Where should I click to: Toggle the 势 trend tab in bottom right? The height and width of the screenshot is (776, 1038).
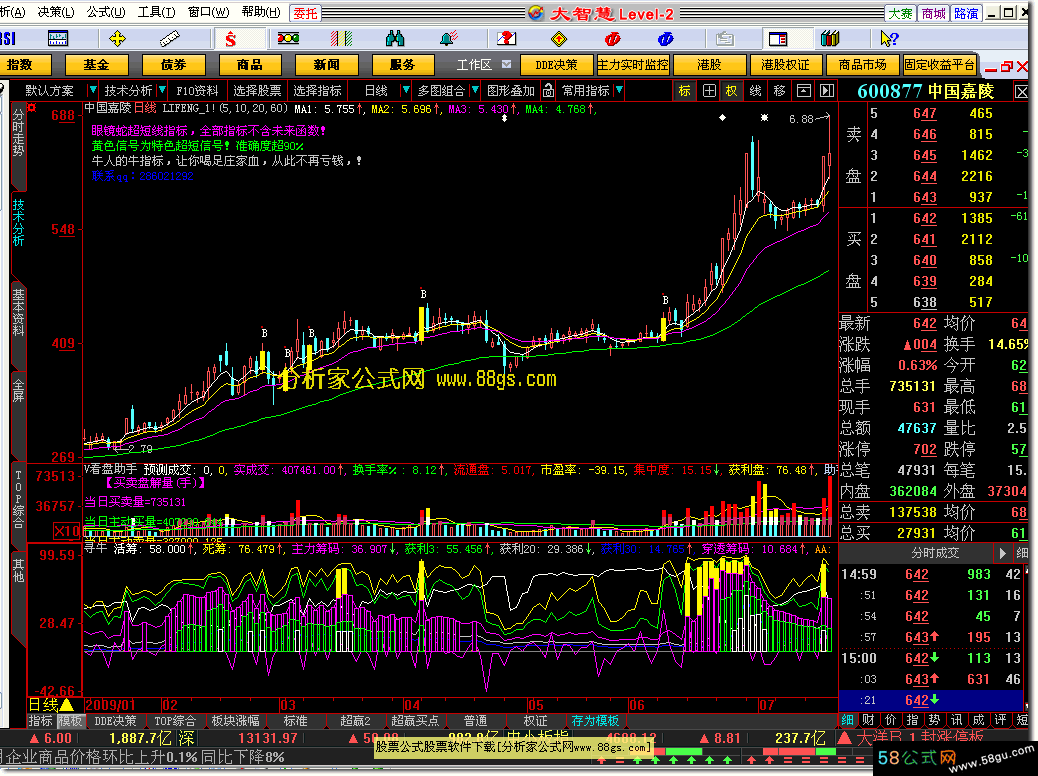coord(935,720)
